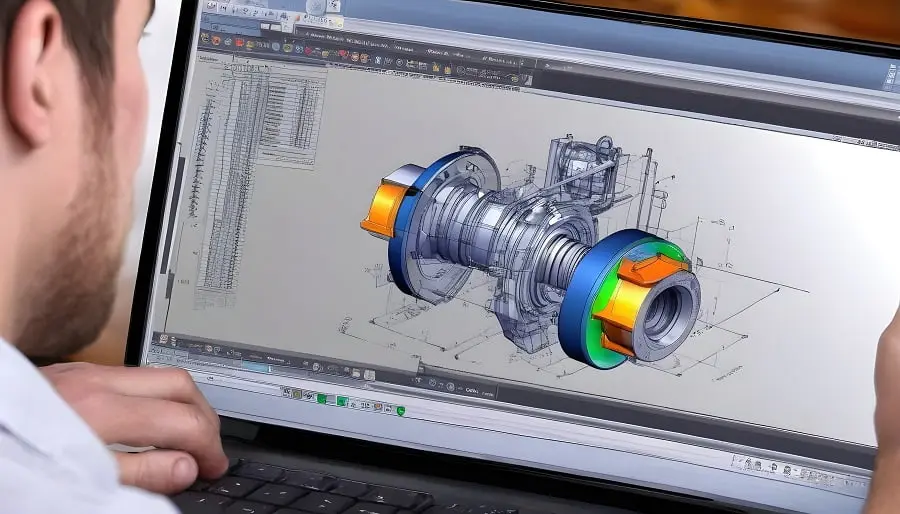Click the white square icon beside the round logo
This screenshot has width=900, height=514.
click(334, 6)
